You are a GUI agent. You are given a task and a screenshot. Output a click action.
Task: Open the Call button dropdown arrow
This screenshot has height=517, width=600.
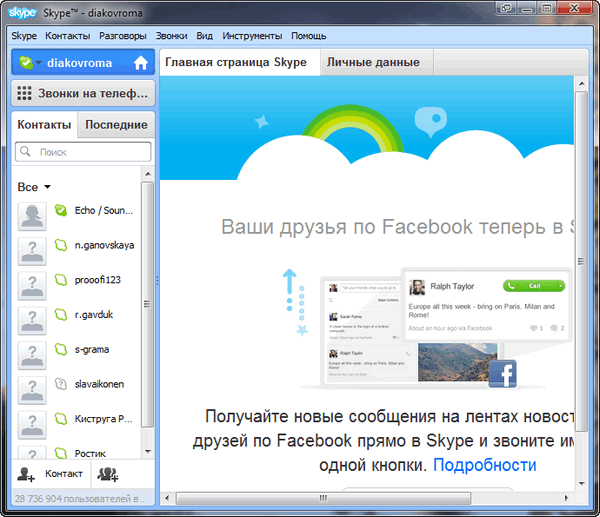(561, 285)
